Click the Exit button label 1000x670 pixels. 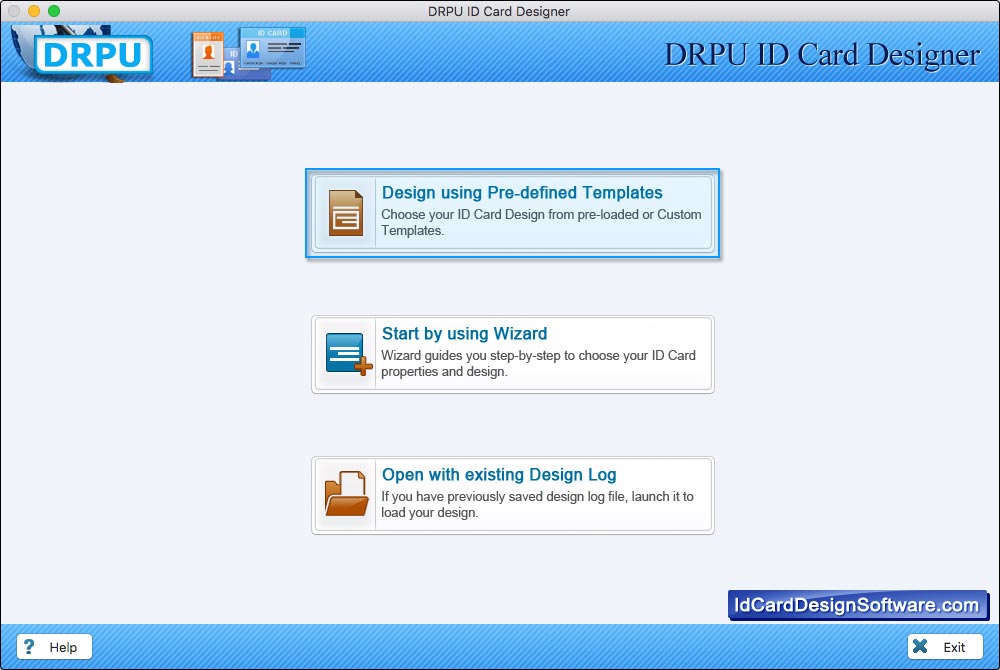coord(954,647)
